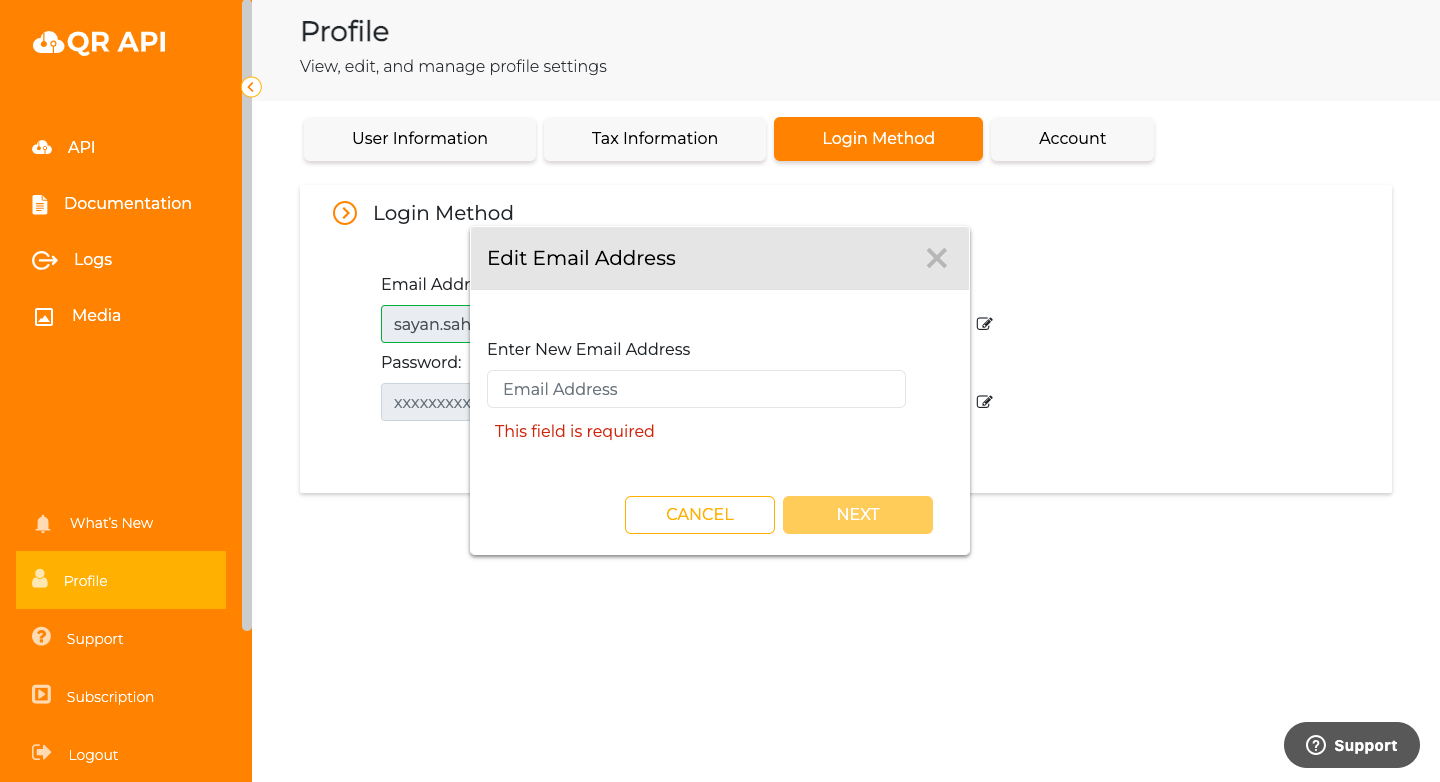Screen dimensions: 1440x782
Task: Switch to the Tax Information tab
Action: pyautogui.click(x=655, y=139)
